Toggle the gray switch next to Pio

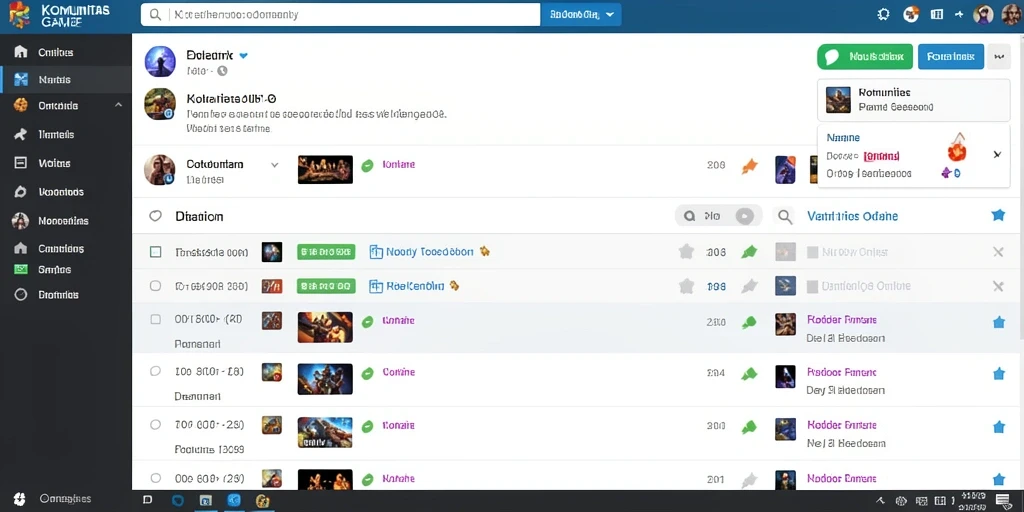point(744,216)
